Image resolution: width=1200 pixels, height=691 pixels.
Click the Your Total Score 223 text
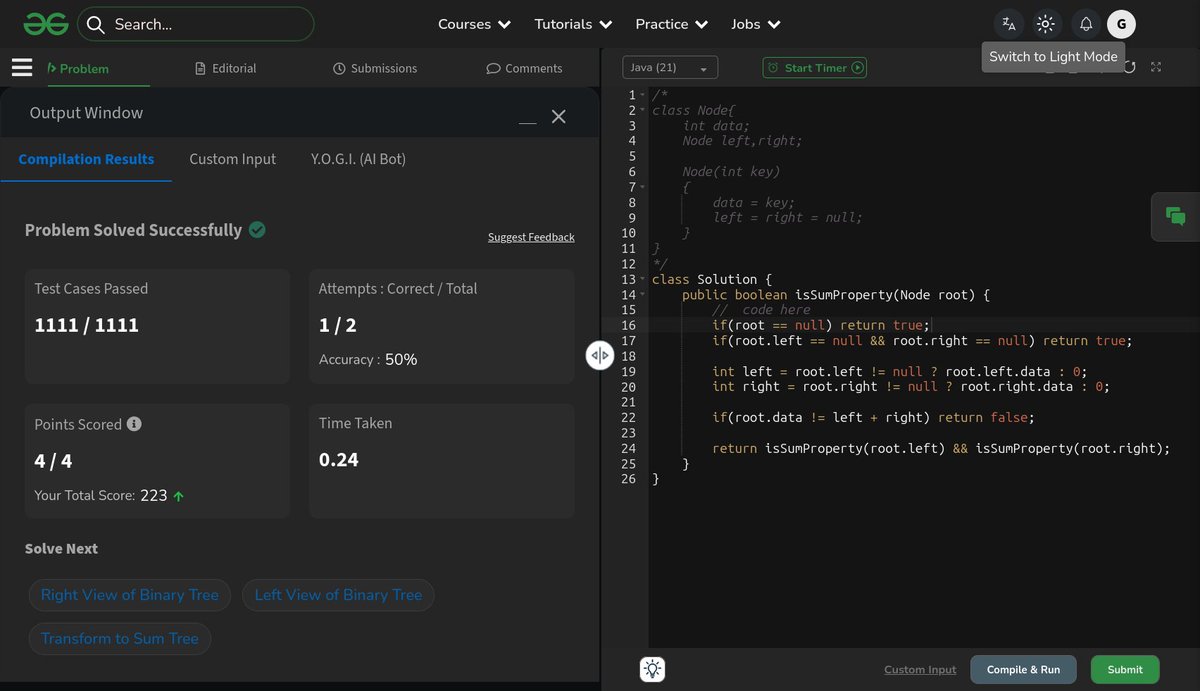point(101,495)
